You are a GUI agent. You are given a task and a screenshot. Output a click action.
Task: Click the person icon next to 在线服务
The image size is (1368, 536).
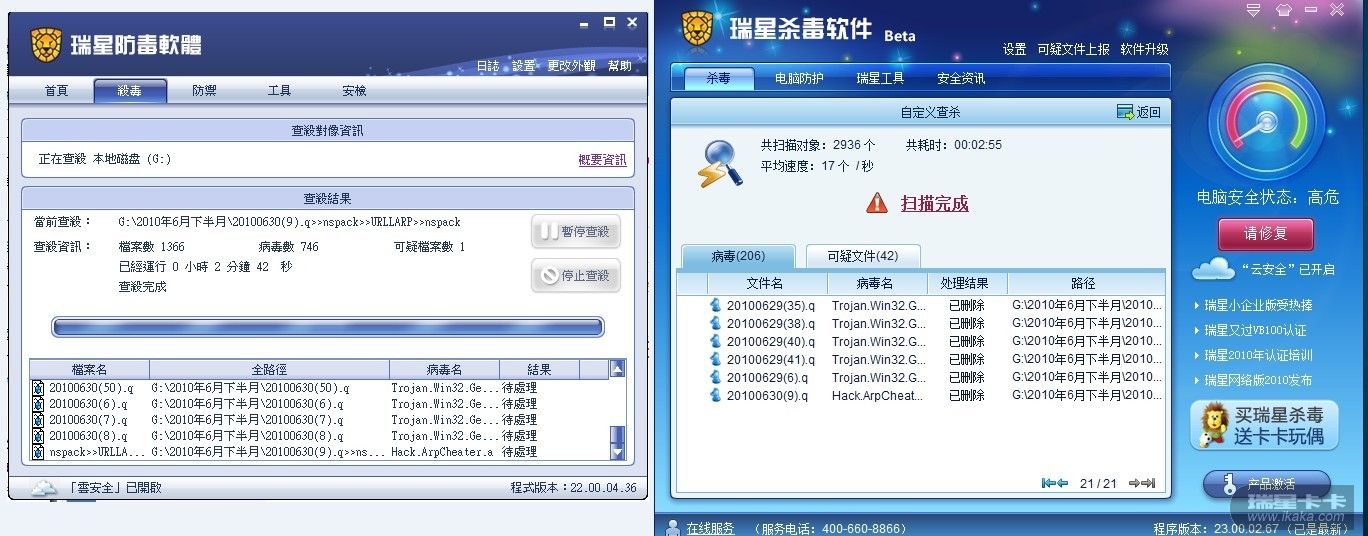click(671, 527)
